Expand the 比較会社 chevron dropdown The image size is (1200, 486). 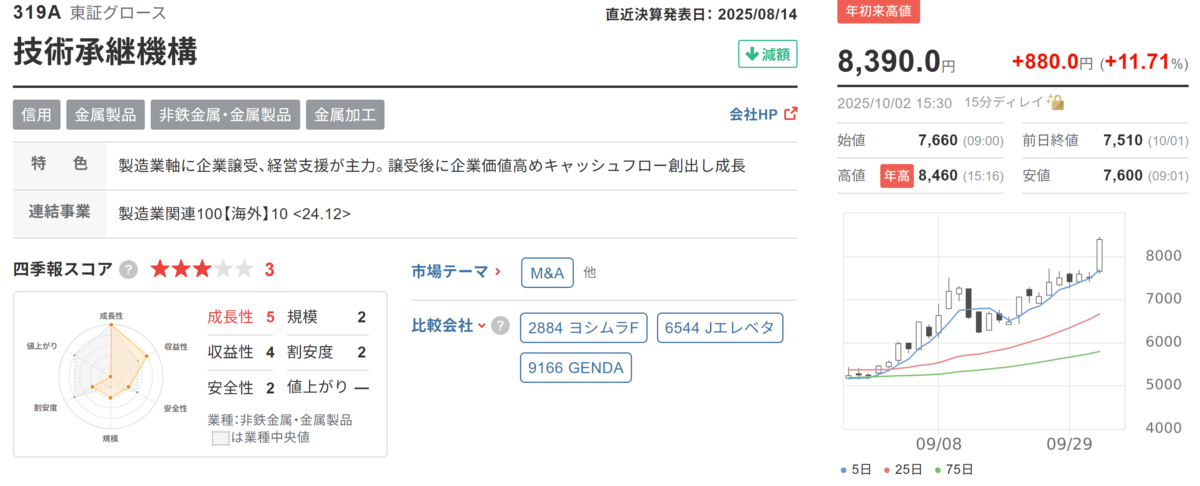[482, 326]
